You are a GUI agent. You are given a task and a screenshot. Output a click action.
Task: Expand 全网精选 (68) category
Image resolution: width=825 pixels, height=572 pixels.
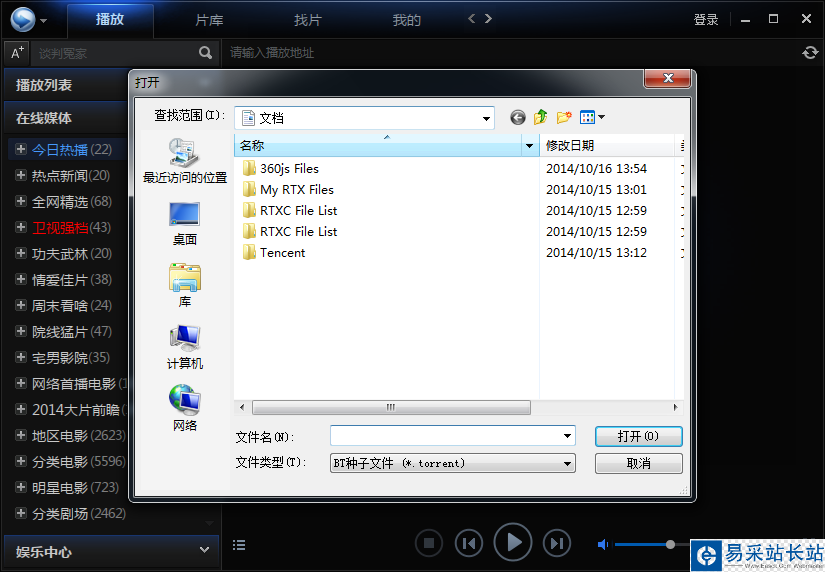coord(21,201)
